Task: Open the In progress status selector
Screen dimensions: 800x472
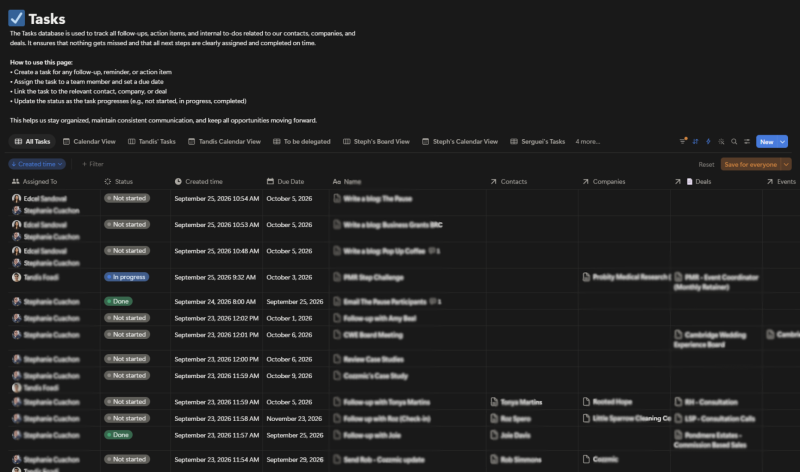Action: tap(127, 277)
